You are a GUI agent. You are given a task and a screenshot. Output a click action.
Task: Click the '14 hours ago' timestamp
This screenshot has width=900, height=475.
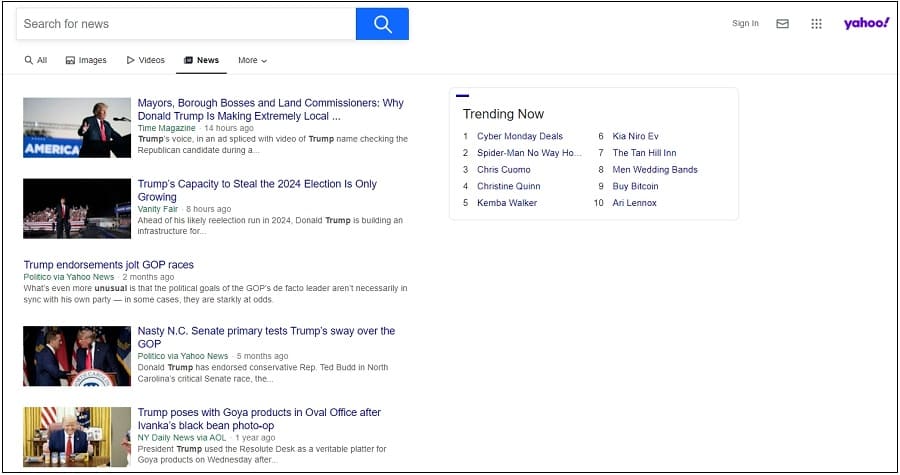229,128
